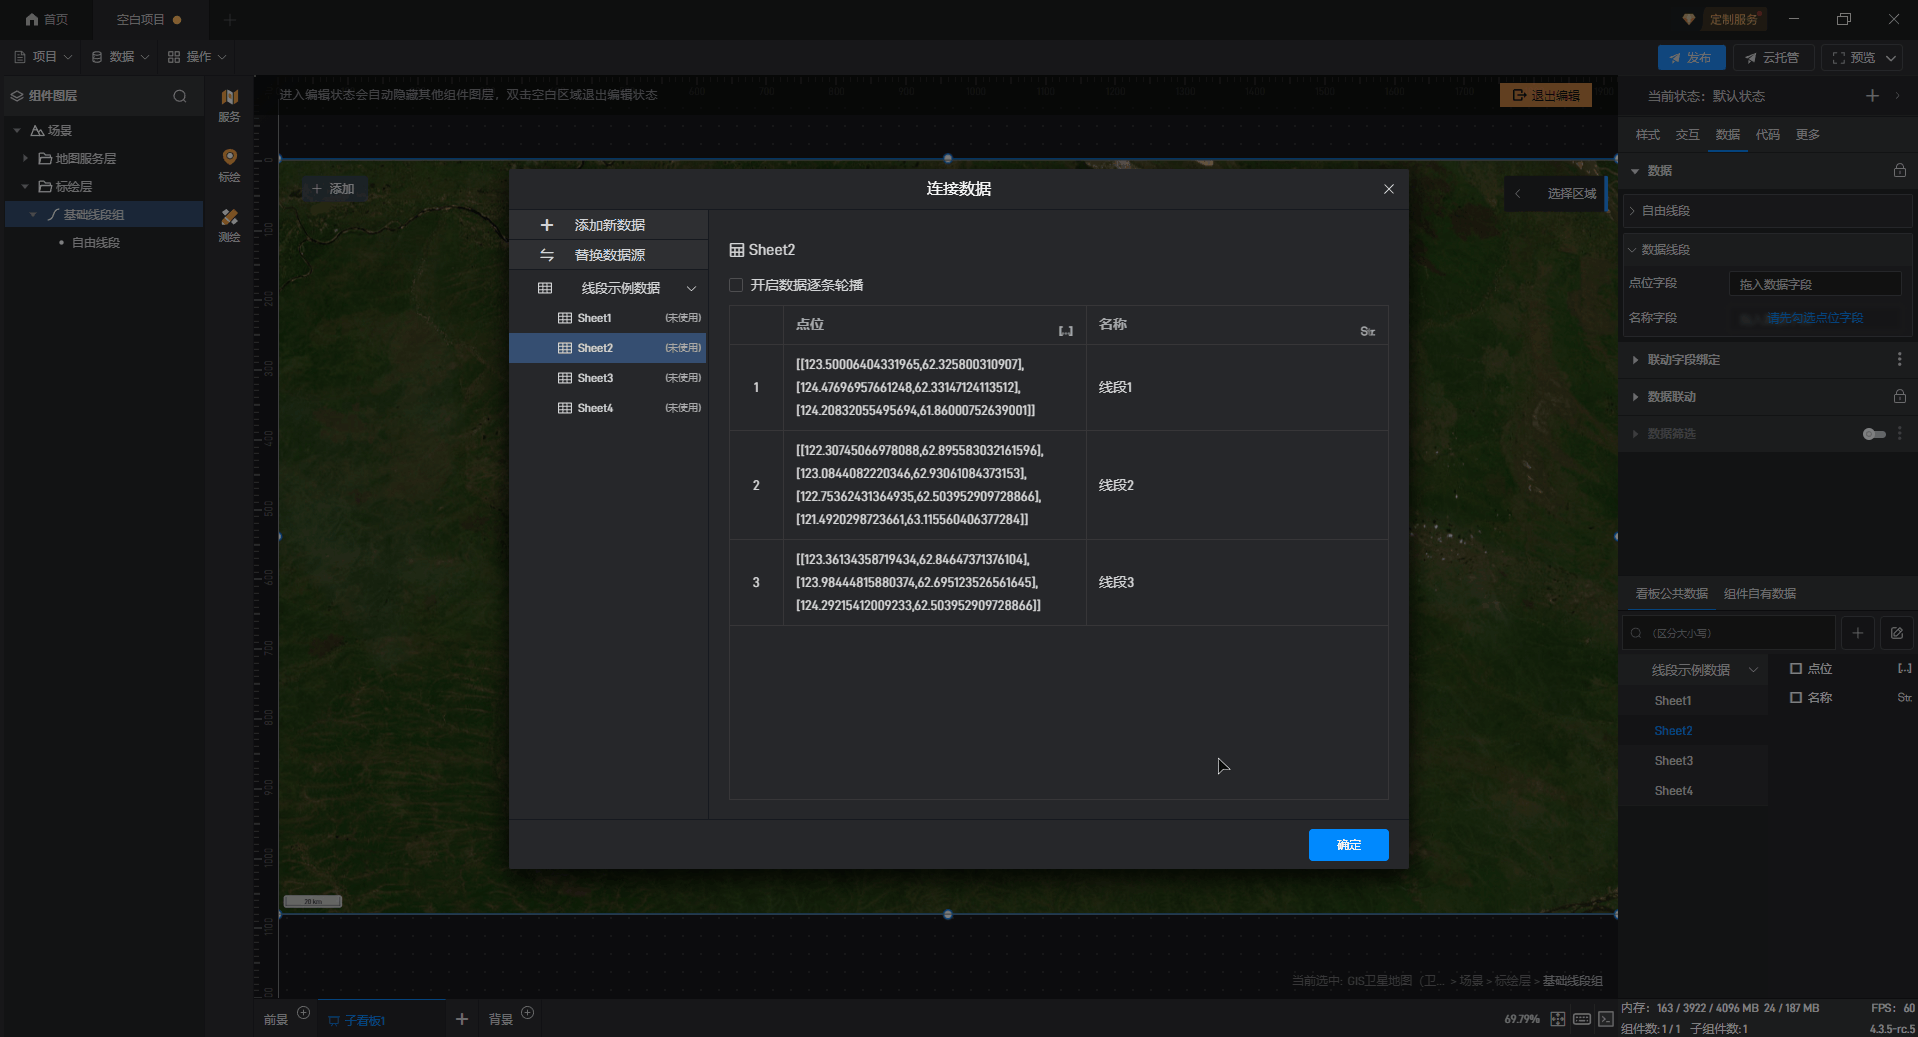Select the 测绘 measurement tool
This screenshot has height=1037, width=1918.
[x=229, y=224]
